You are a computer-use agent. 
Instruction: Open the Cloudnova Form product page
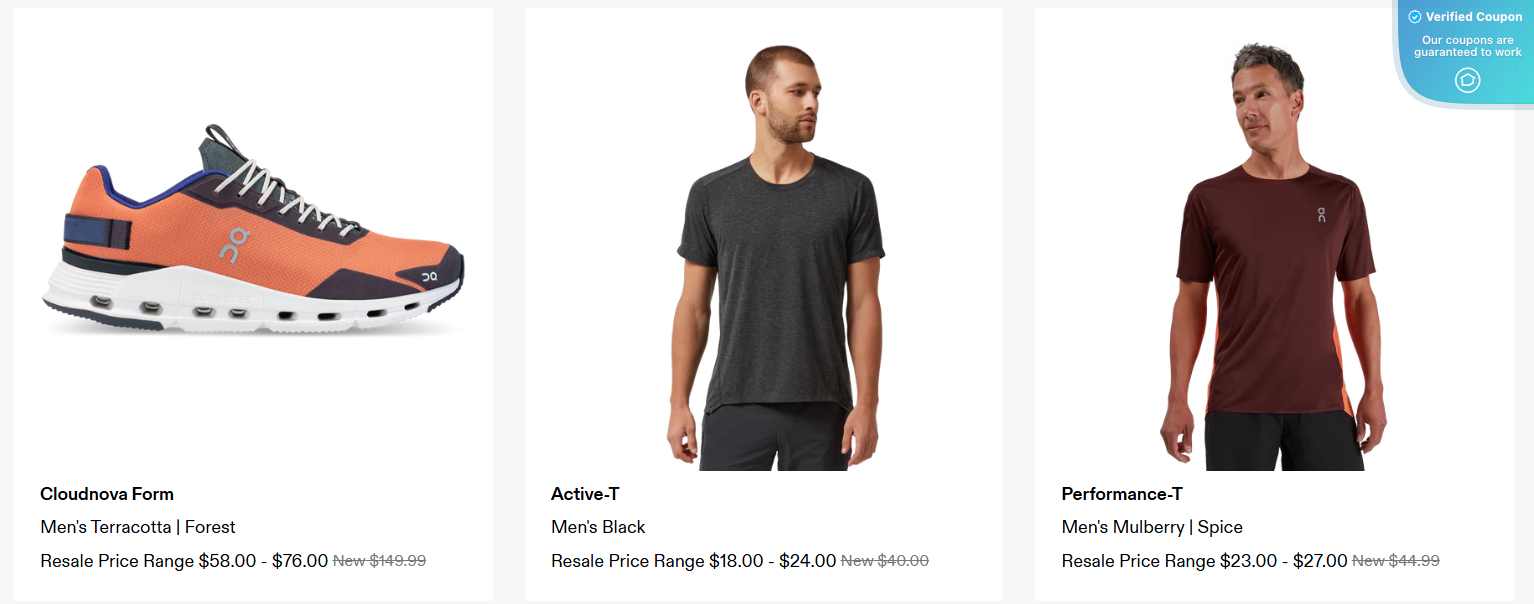click(105, 493)
